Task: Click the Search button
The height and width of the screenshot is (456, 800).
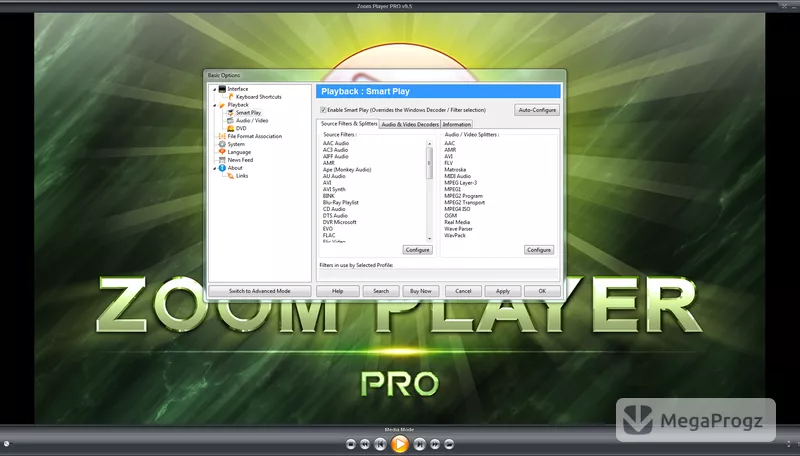Action: point(381,291)
